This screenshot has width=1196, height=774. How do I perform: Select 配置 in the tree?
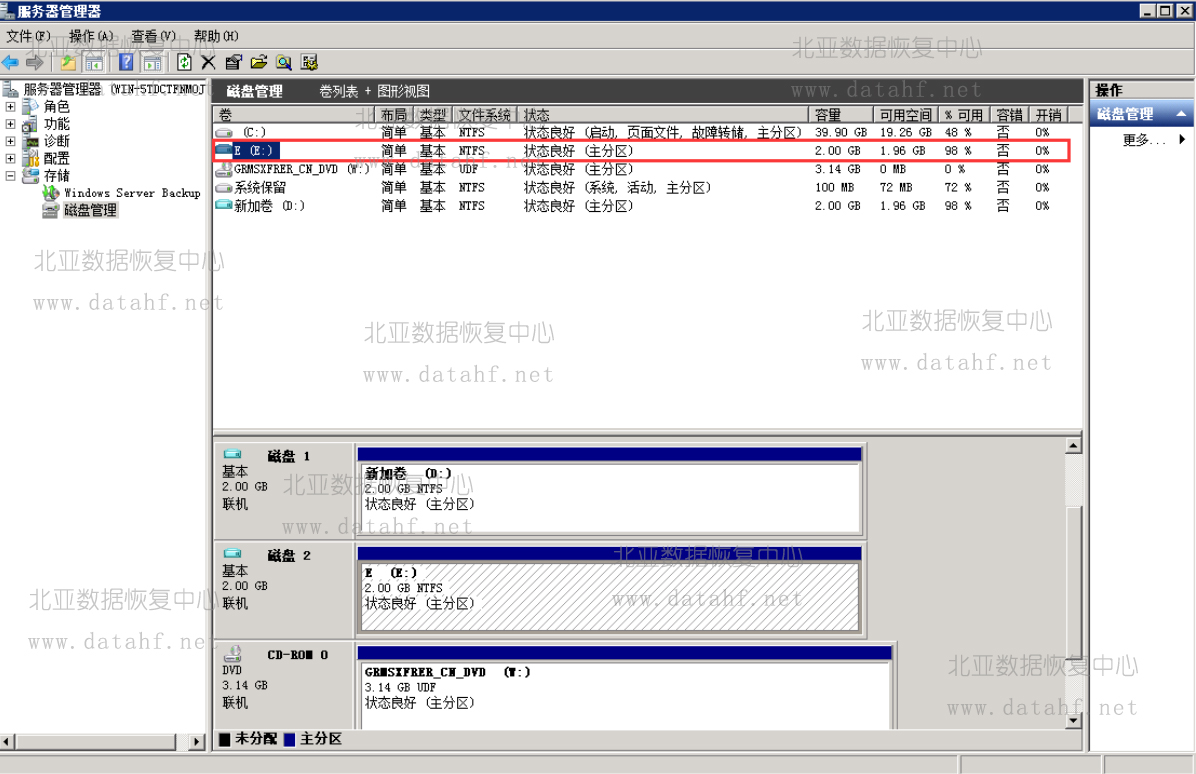[x=56, y=159]
